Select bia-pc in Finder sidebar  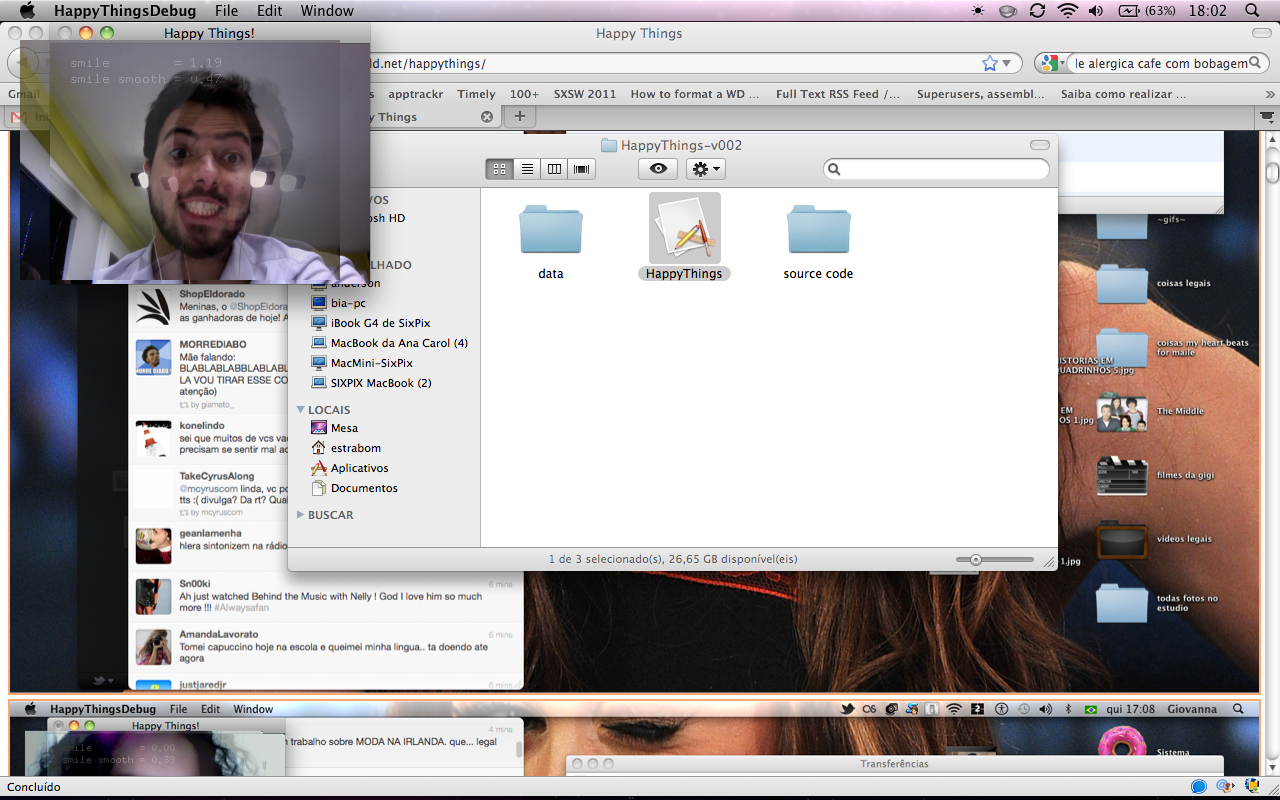tap(348, 303)
